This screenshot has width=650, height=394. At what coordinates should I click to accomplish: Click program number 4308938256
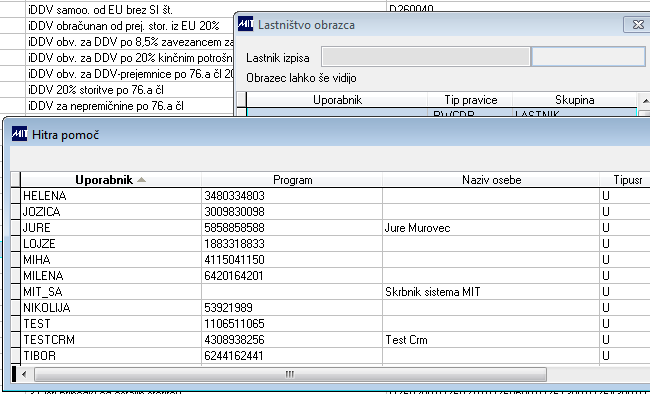[x=234, y=340]
